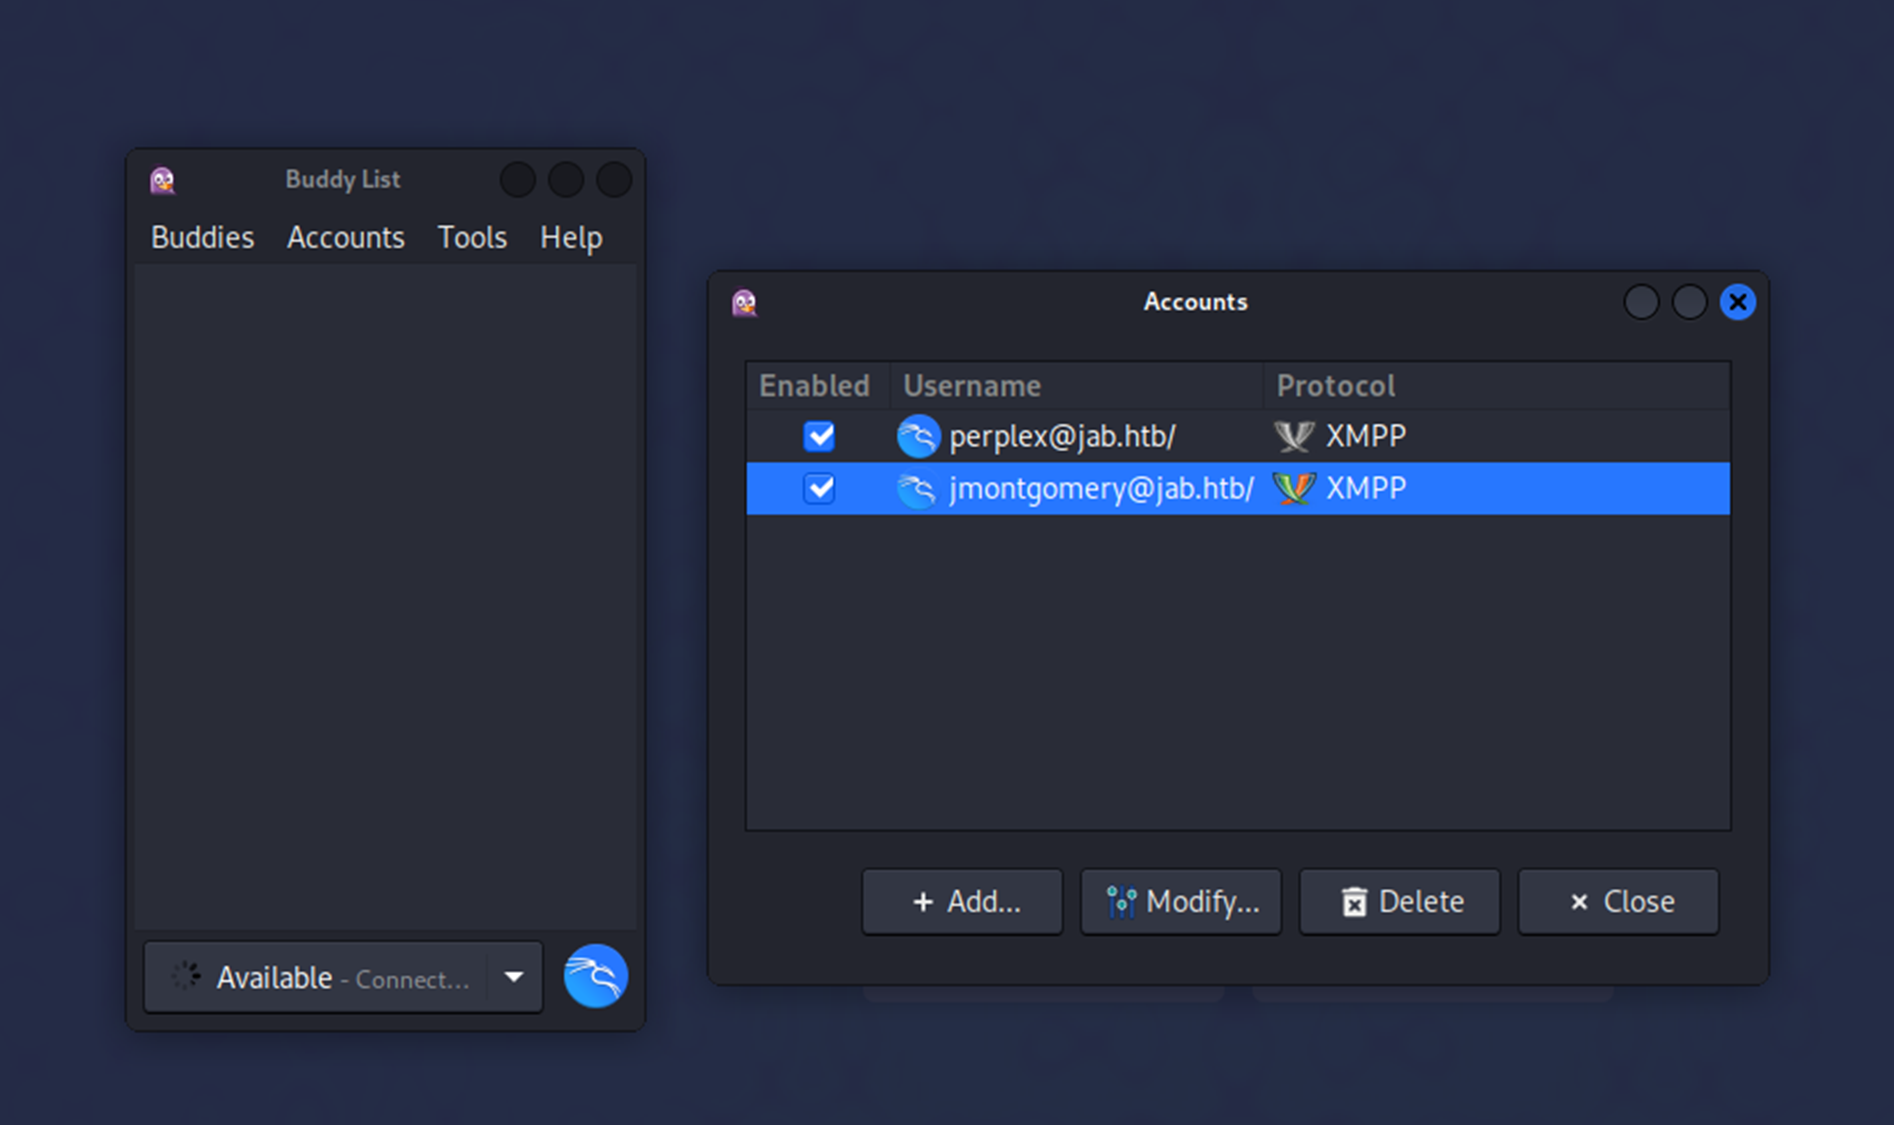Open the Help menu

click(x=571, y=237)
